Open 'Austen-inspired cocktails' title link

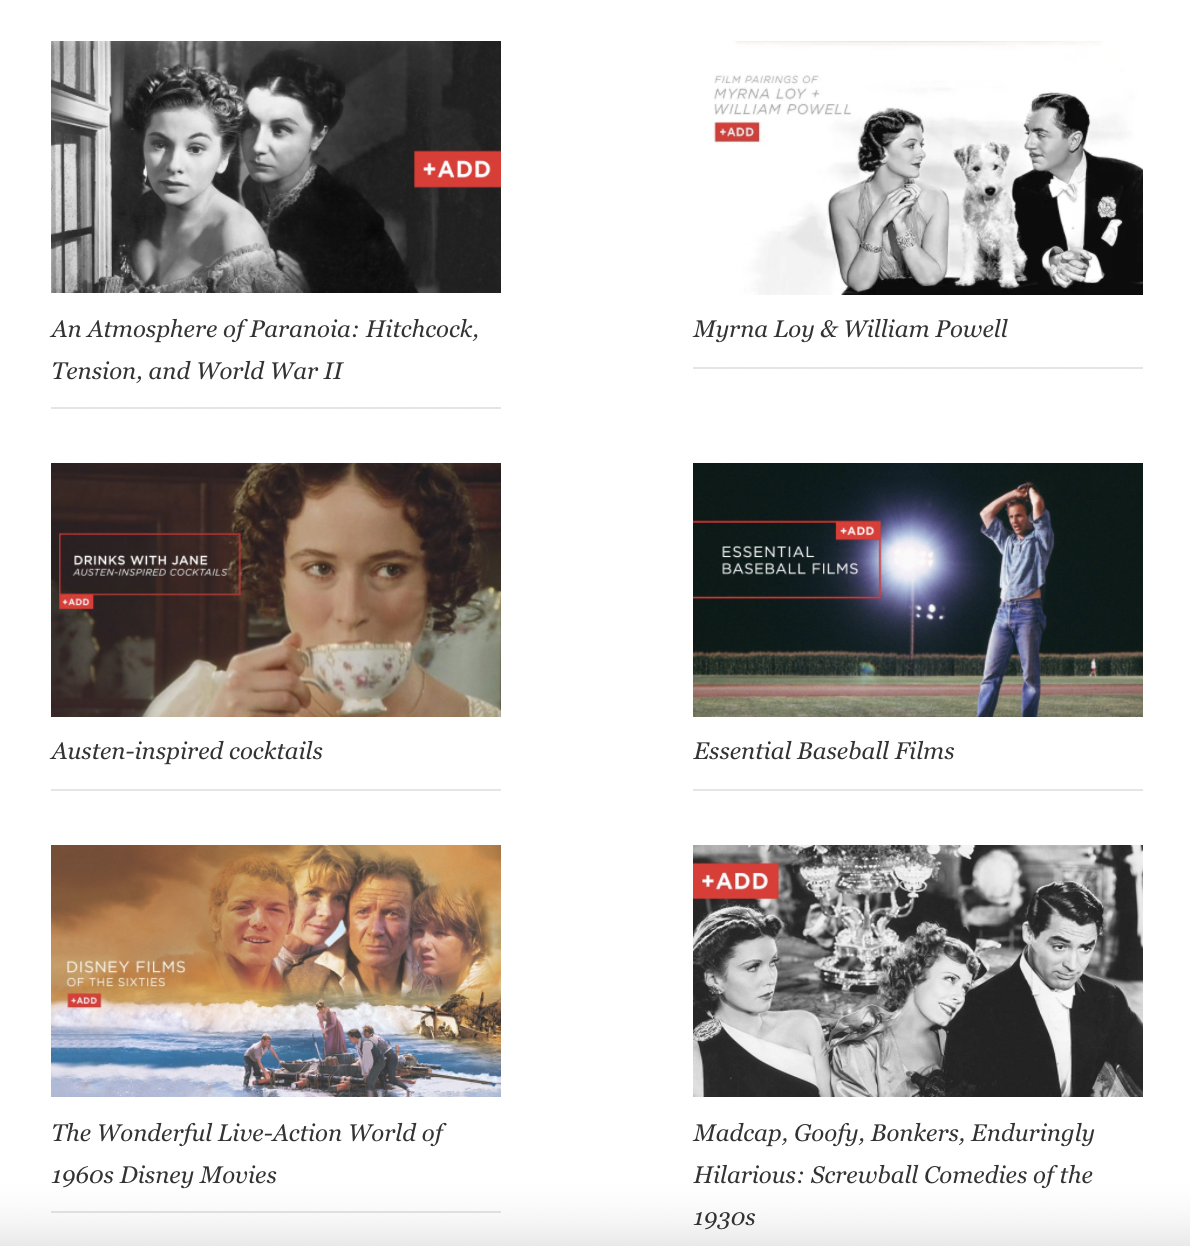187,751
